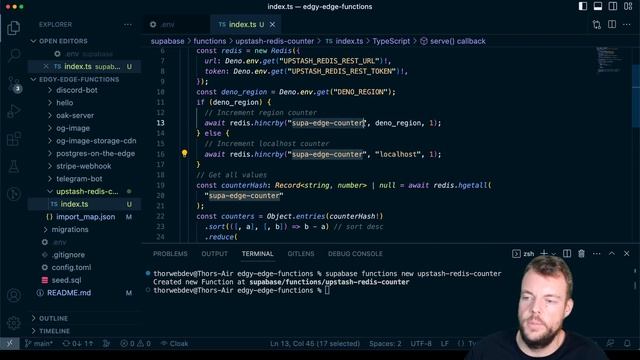
Task: Close the index.ts editor tab
Action: click(x=272, y=24)
